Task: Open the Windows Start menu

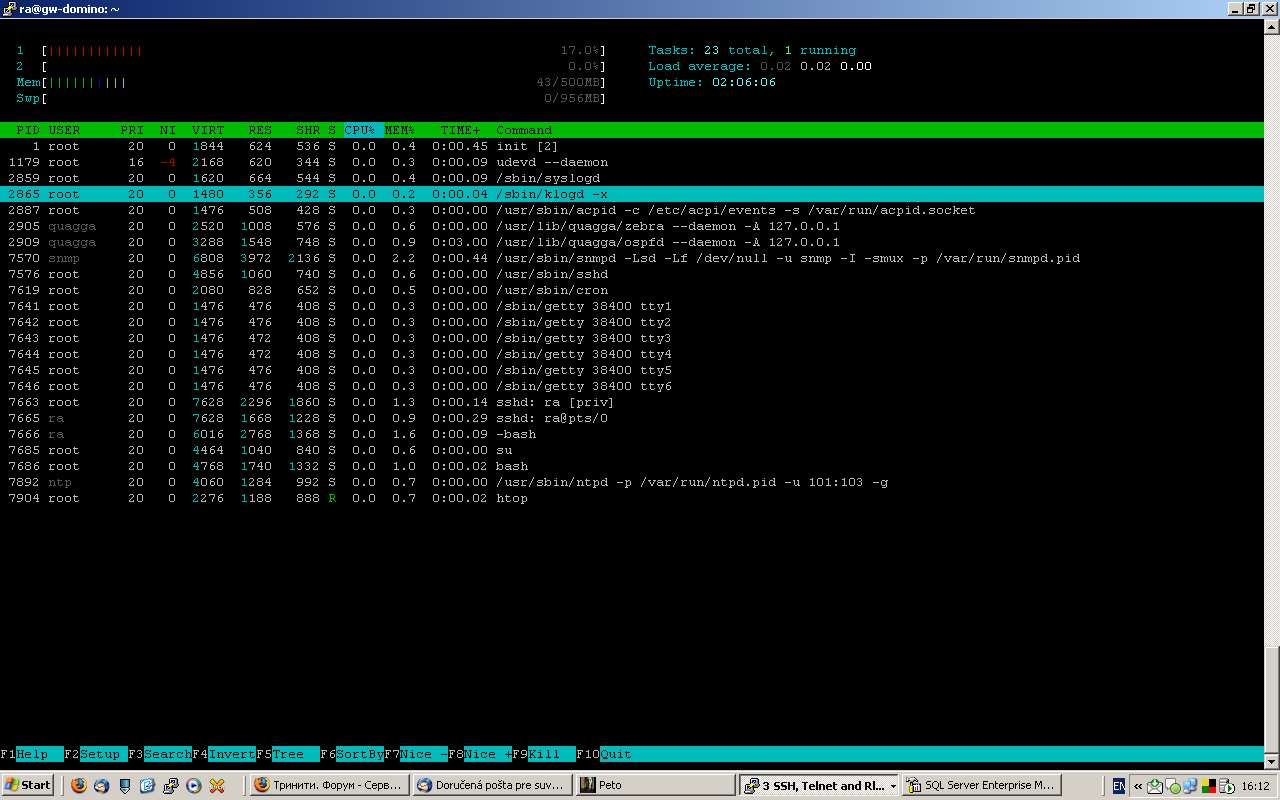Action: pyautogui.click(x=27, y=785)
